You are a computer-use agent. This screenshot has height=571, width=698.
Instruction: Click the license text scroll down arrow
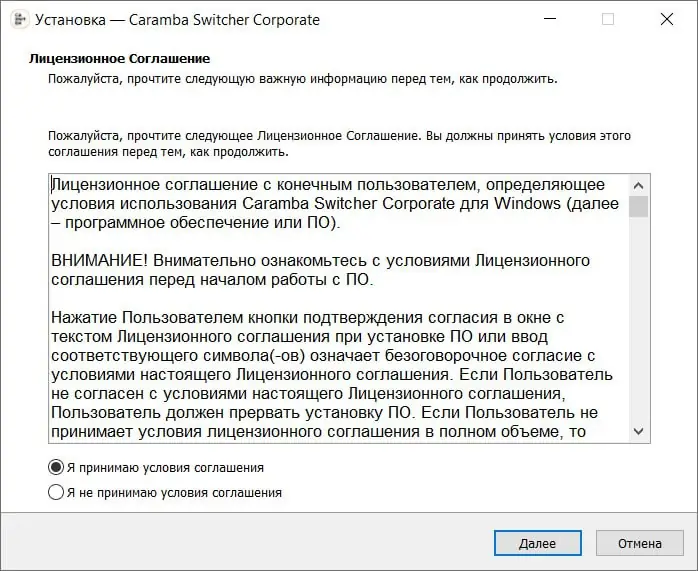click(x=638, y=431)
